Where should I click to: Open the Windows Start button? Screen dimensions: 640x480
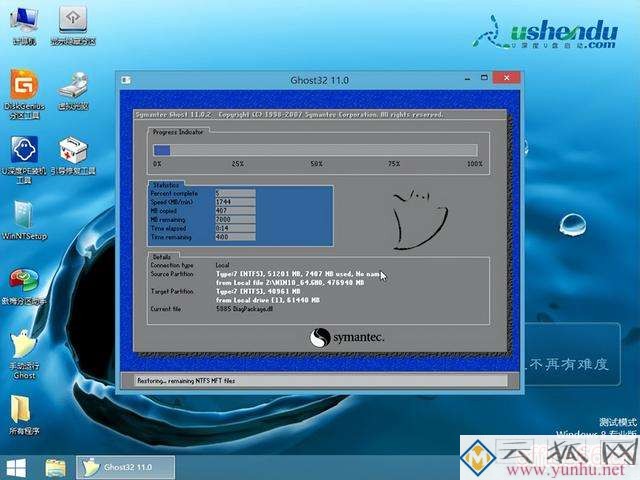pos(17,468)
